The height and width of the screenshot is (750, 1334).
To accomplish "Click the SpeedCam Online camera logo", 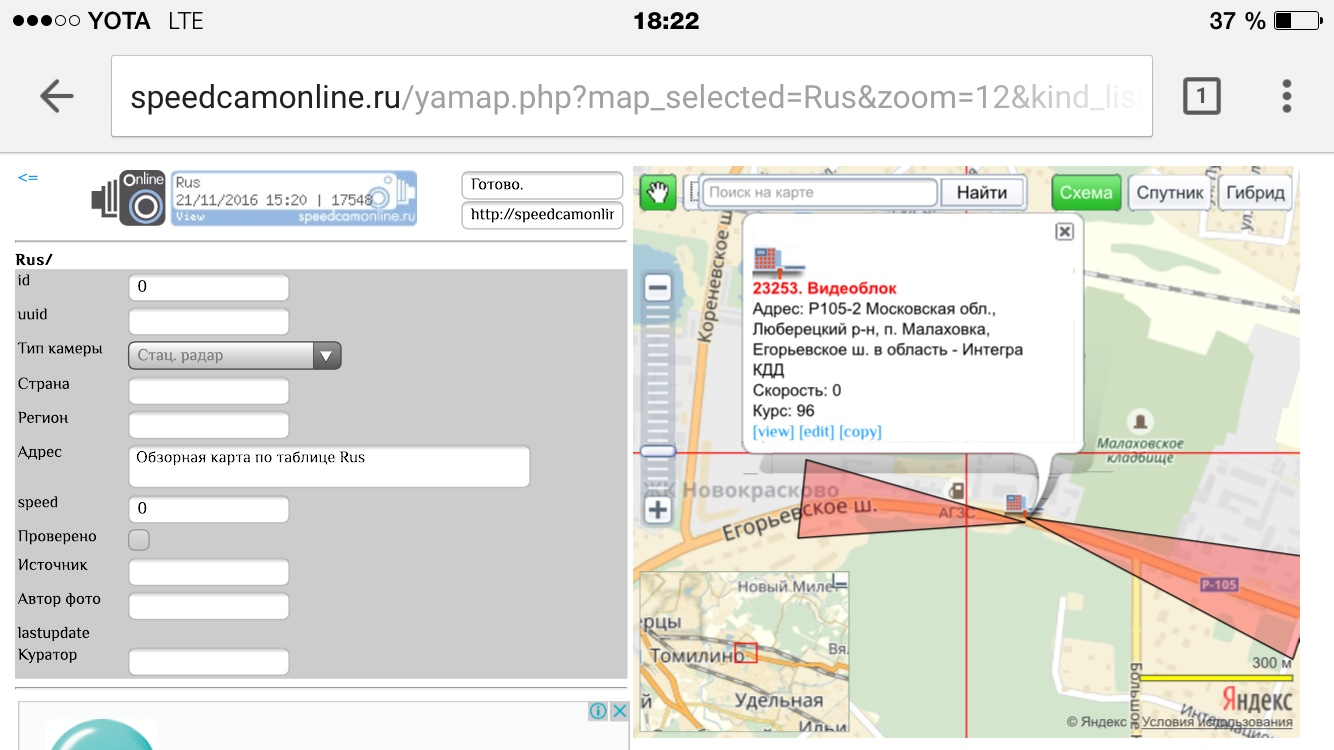I will [x=129, y=198].
